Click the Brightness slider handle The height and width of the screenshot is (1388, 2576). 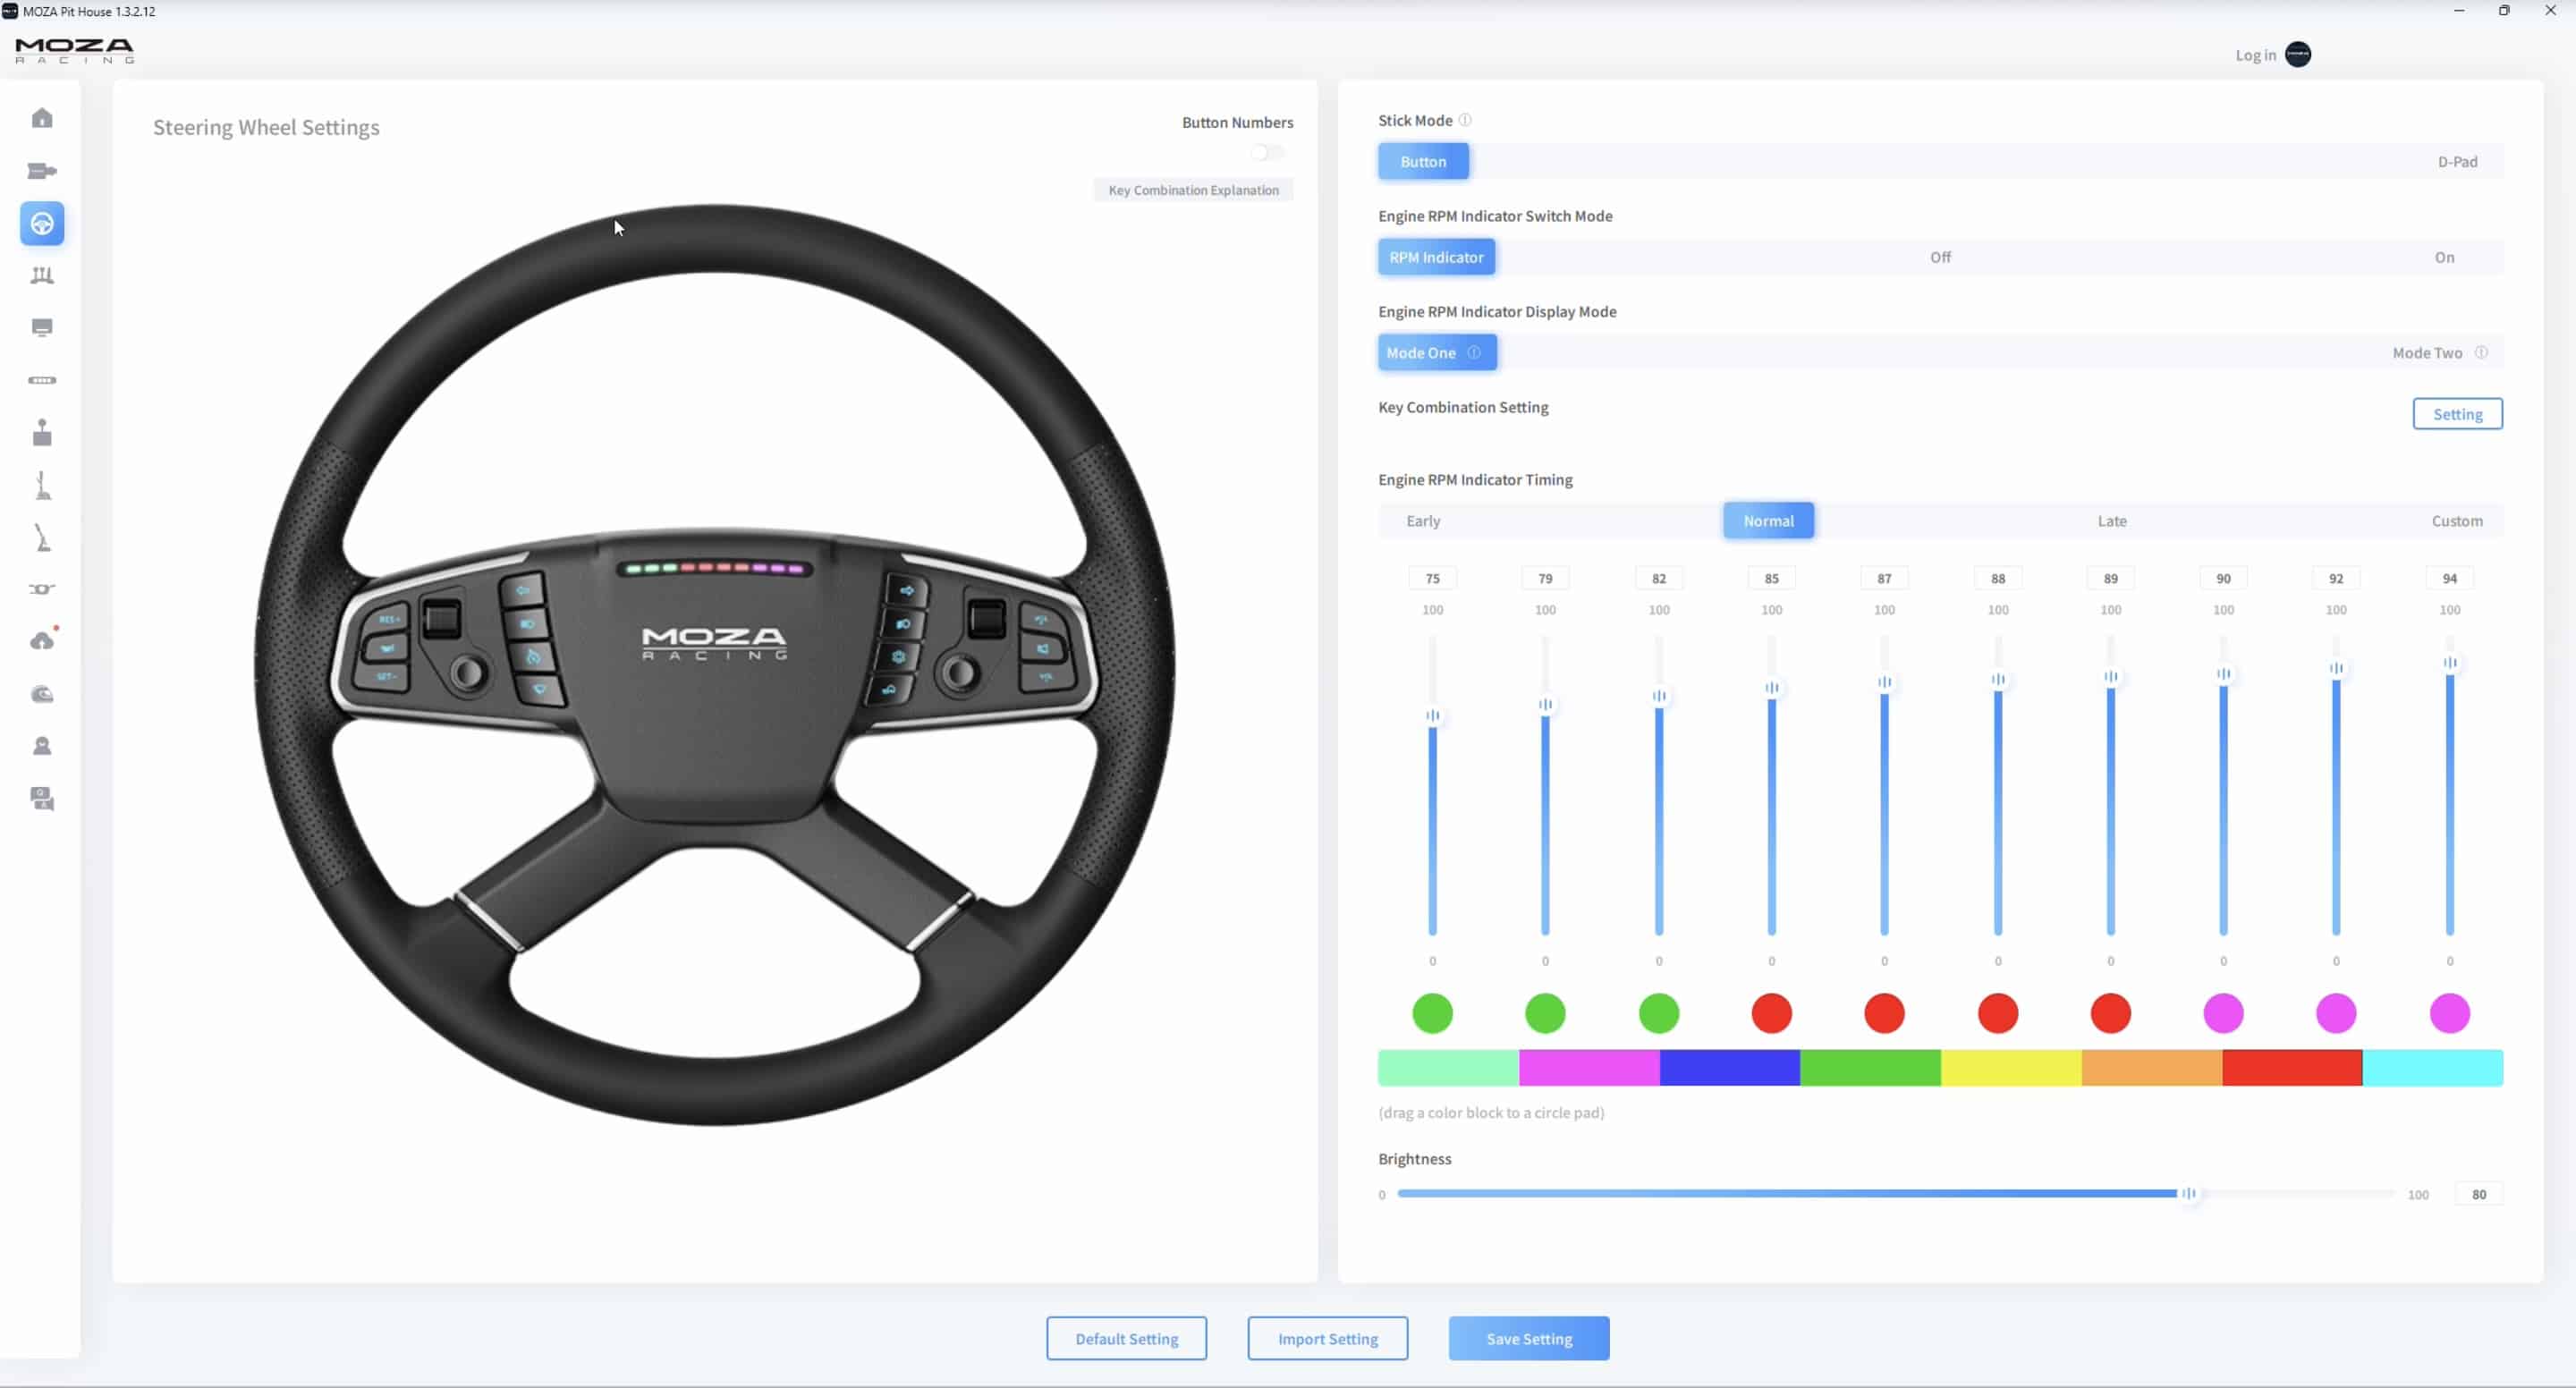click(x=2188, y=1193)
